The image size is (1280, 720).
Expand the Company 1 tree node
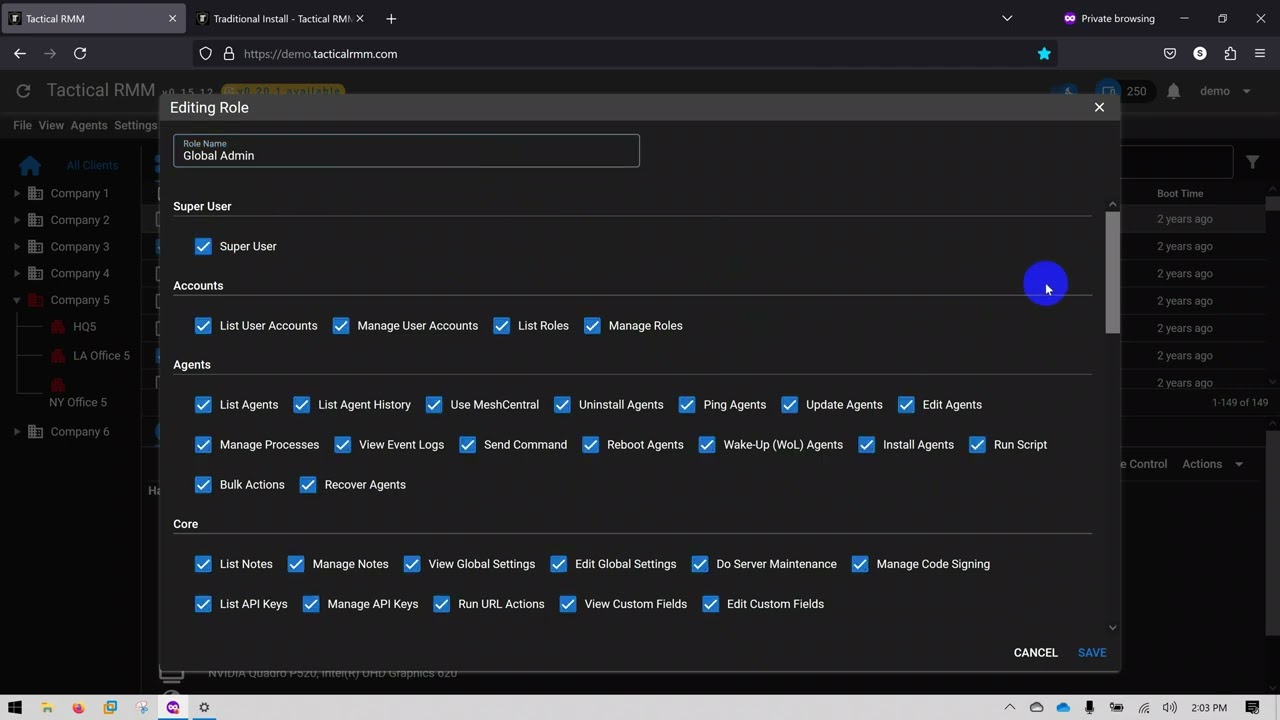point(17,193)
